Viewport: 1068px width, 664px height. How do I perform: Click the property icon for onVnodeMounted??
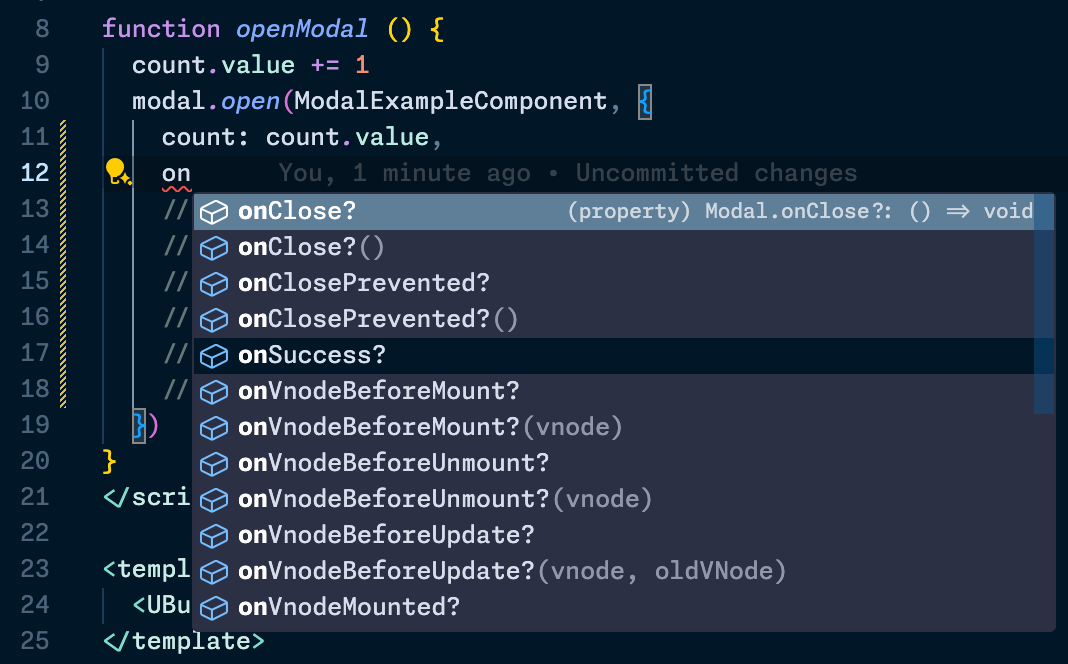[214, 607]
